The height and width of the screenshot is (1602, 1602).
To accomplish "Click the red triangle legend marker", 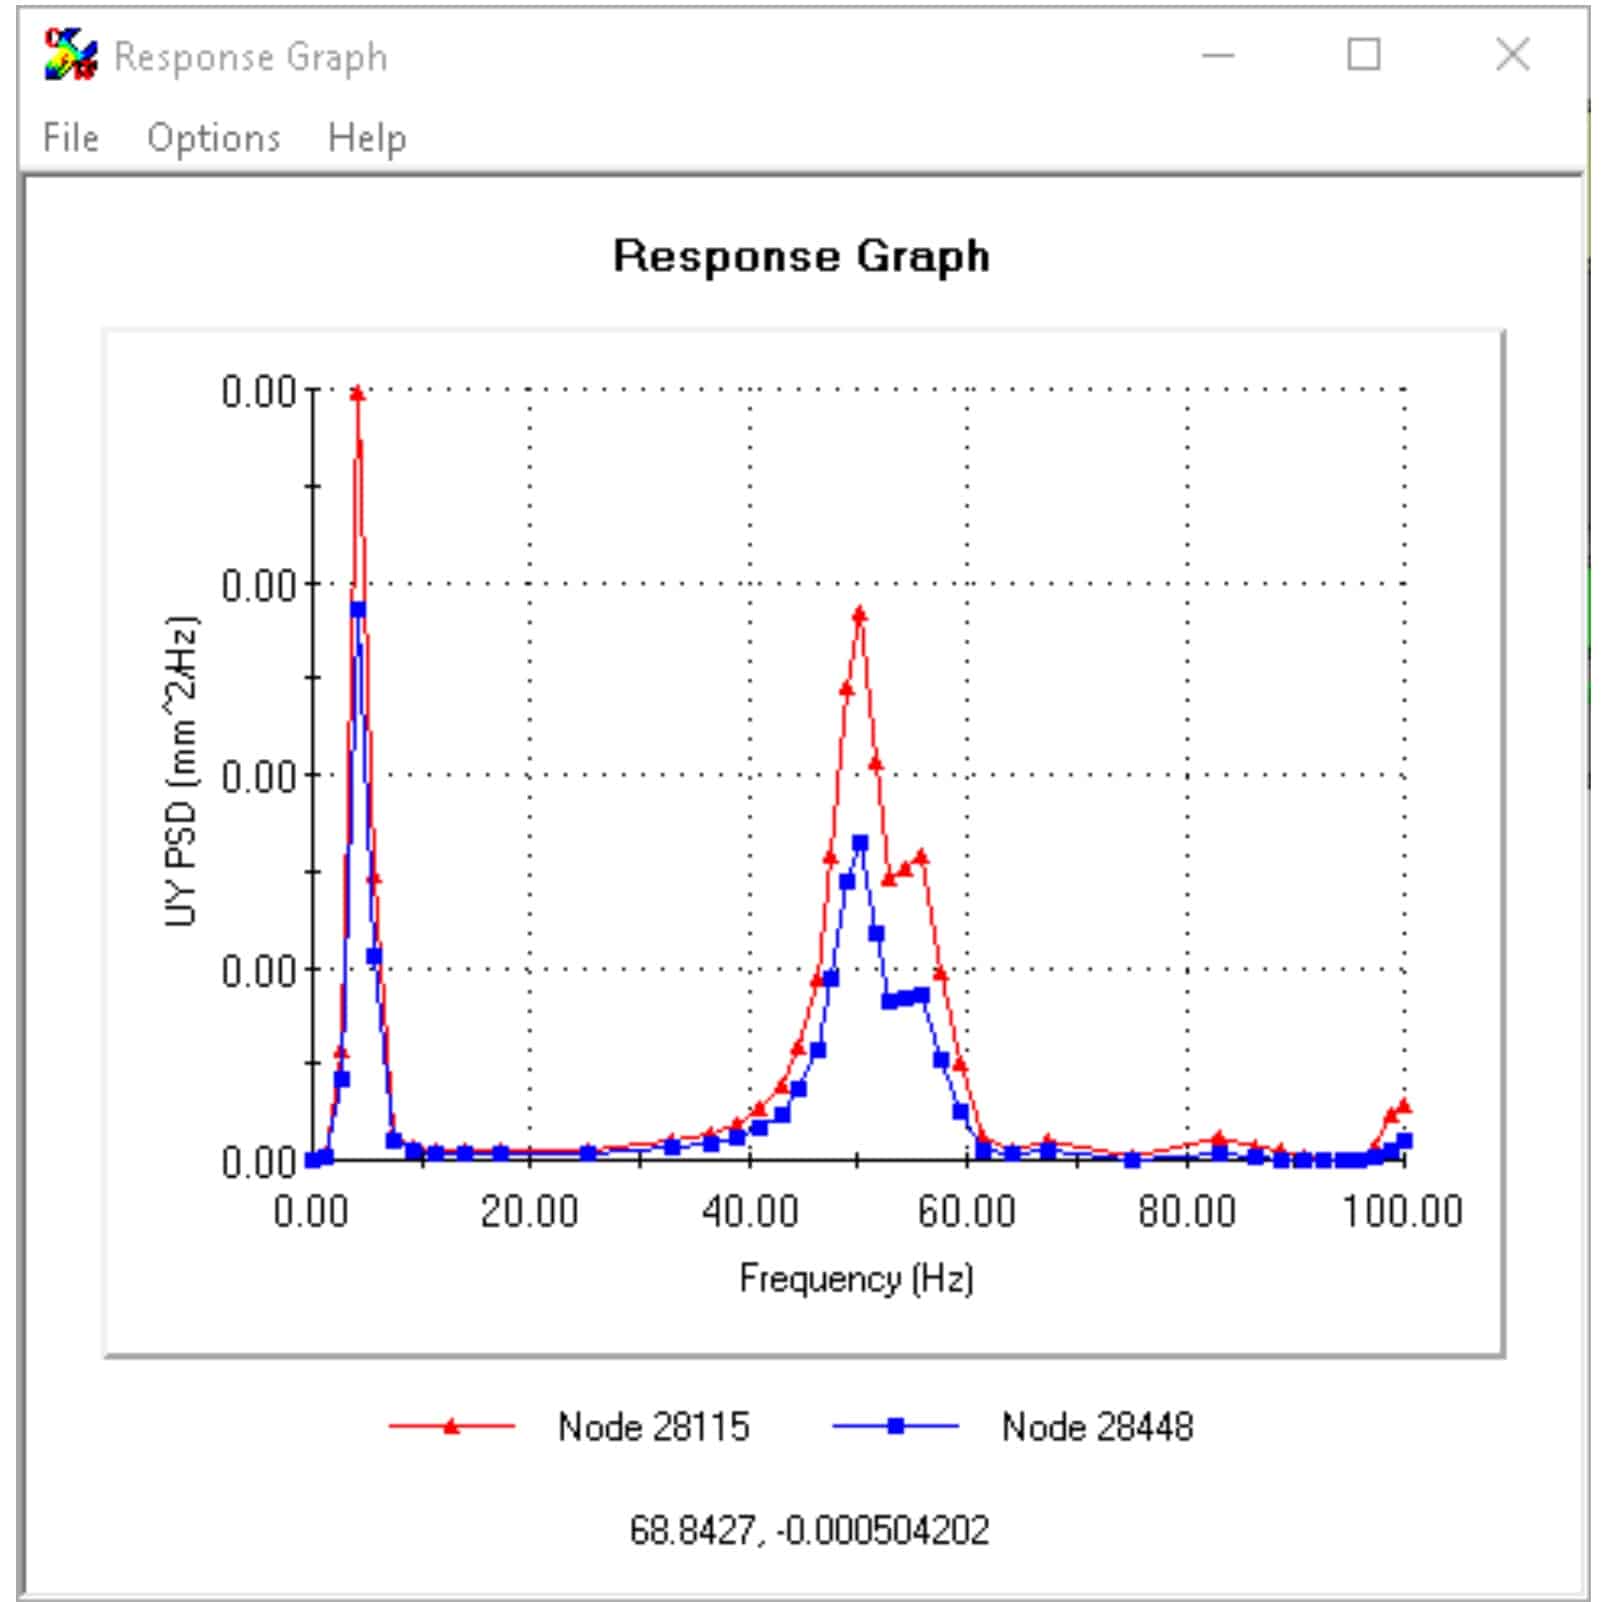I will click(x=451, y=1426).
